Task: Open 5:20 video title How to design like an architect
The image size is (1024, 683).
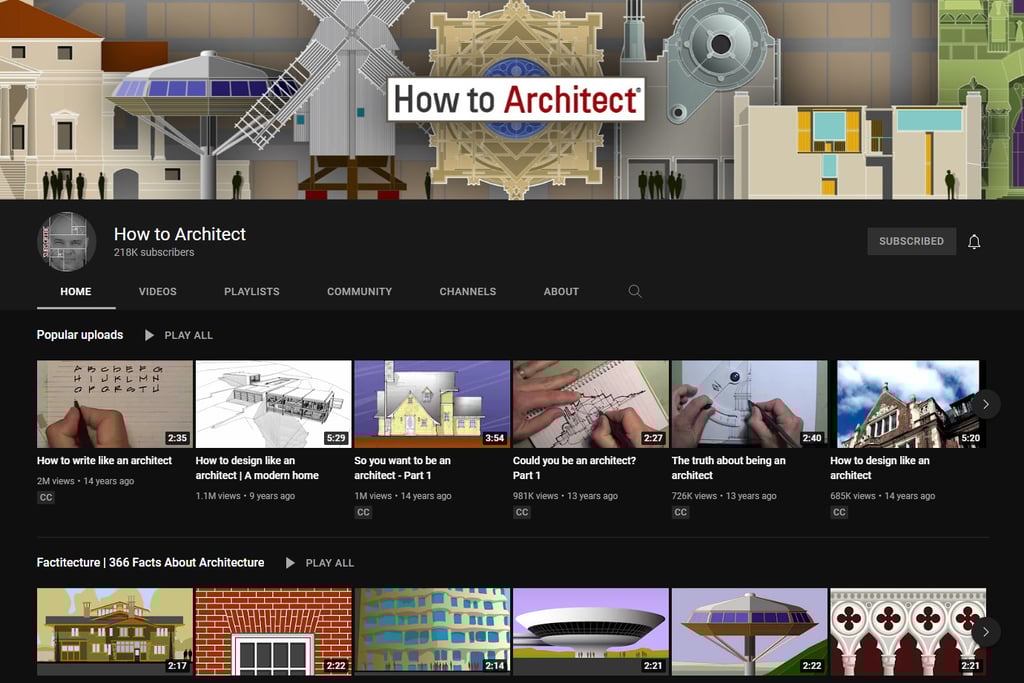Action: (880, 468)
